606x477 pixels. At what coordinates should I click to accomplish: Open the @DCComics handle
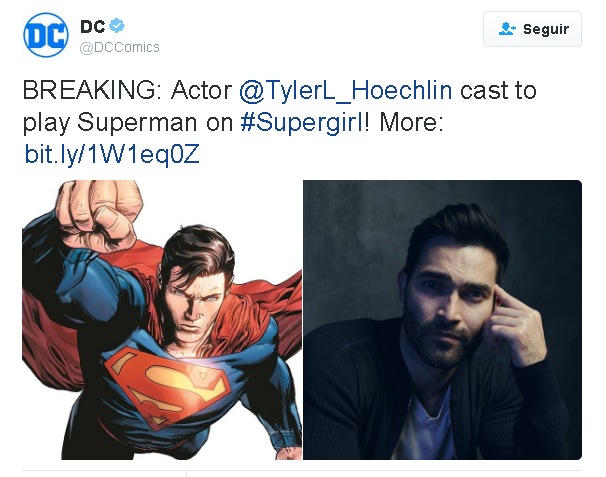pos(119,47)
